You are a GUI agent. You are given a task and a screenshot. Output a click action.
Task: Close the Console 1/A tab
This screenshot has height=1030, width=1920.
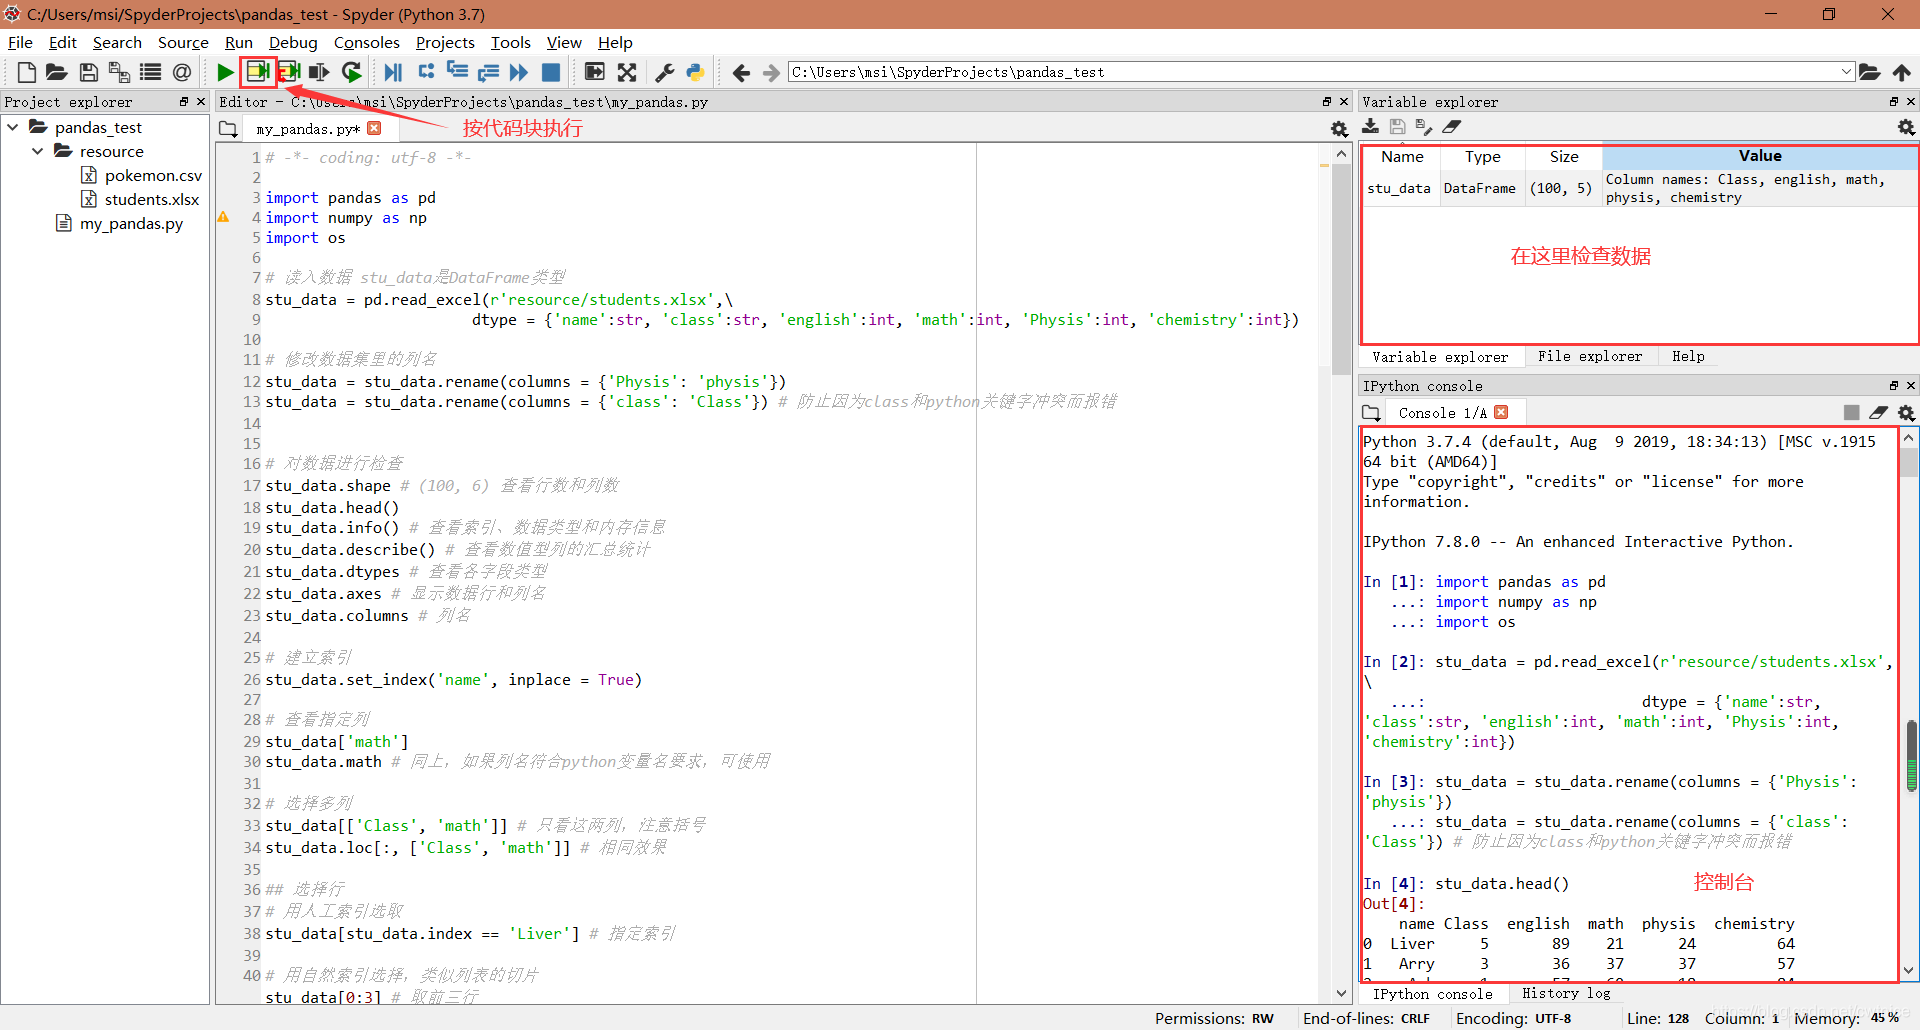(x=1501, y=412)
